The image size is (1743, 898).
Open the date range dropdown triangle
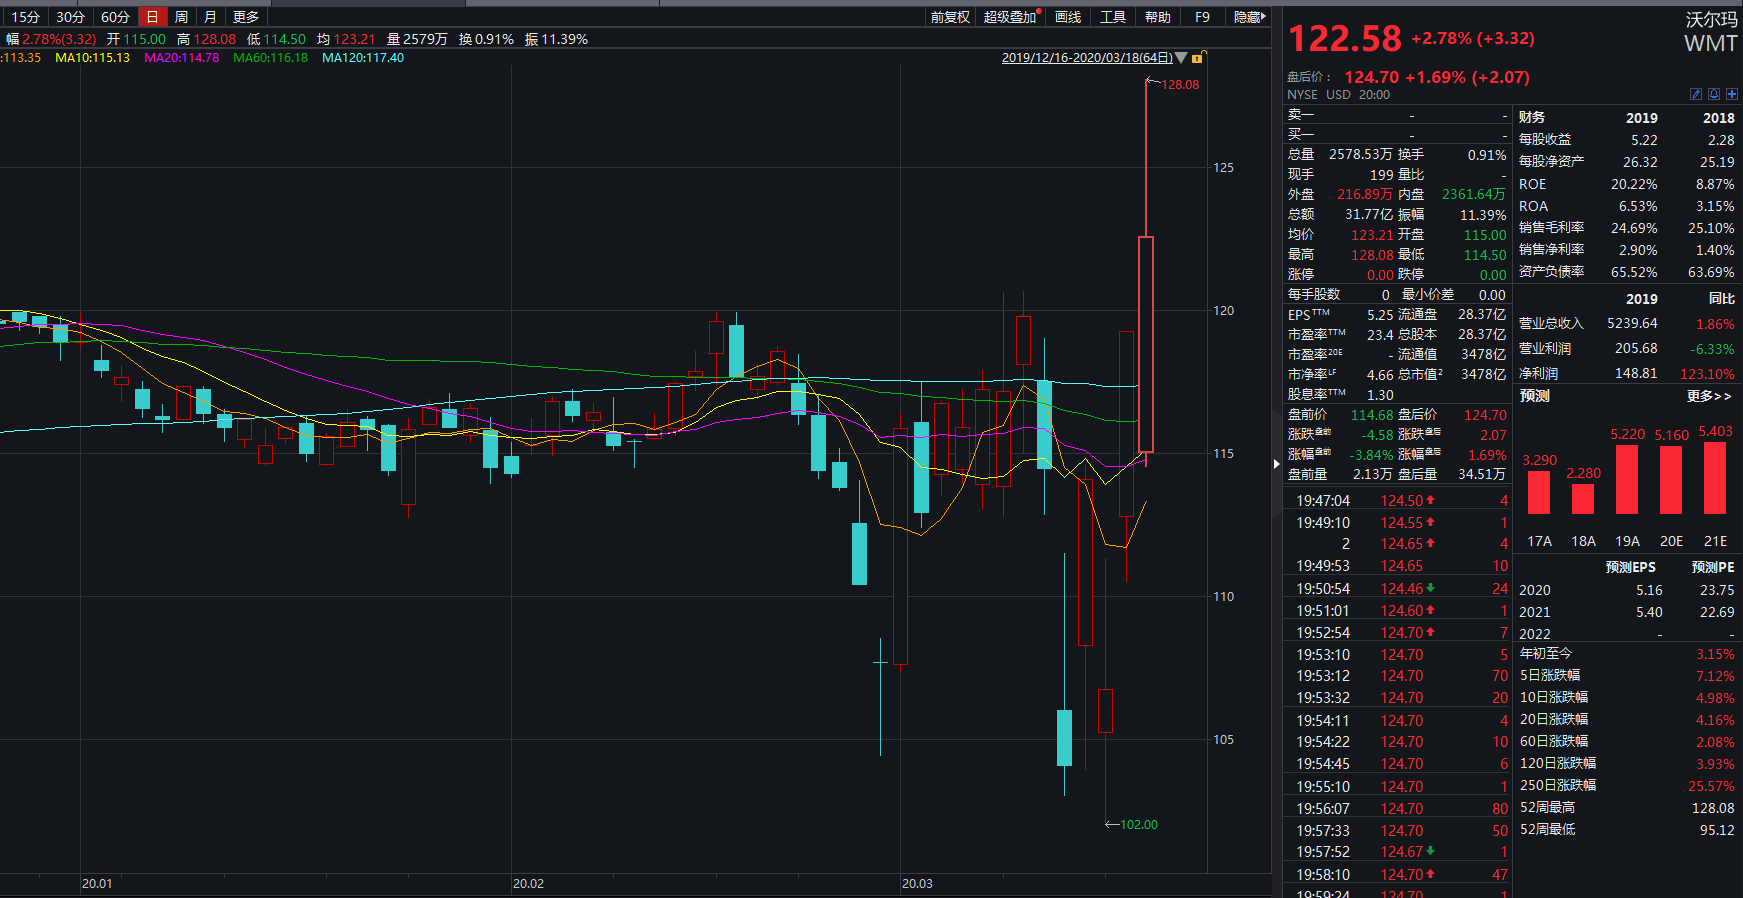(1181, 58)
